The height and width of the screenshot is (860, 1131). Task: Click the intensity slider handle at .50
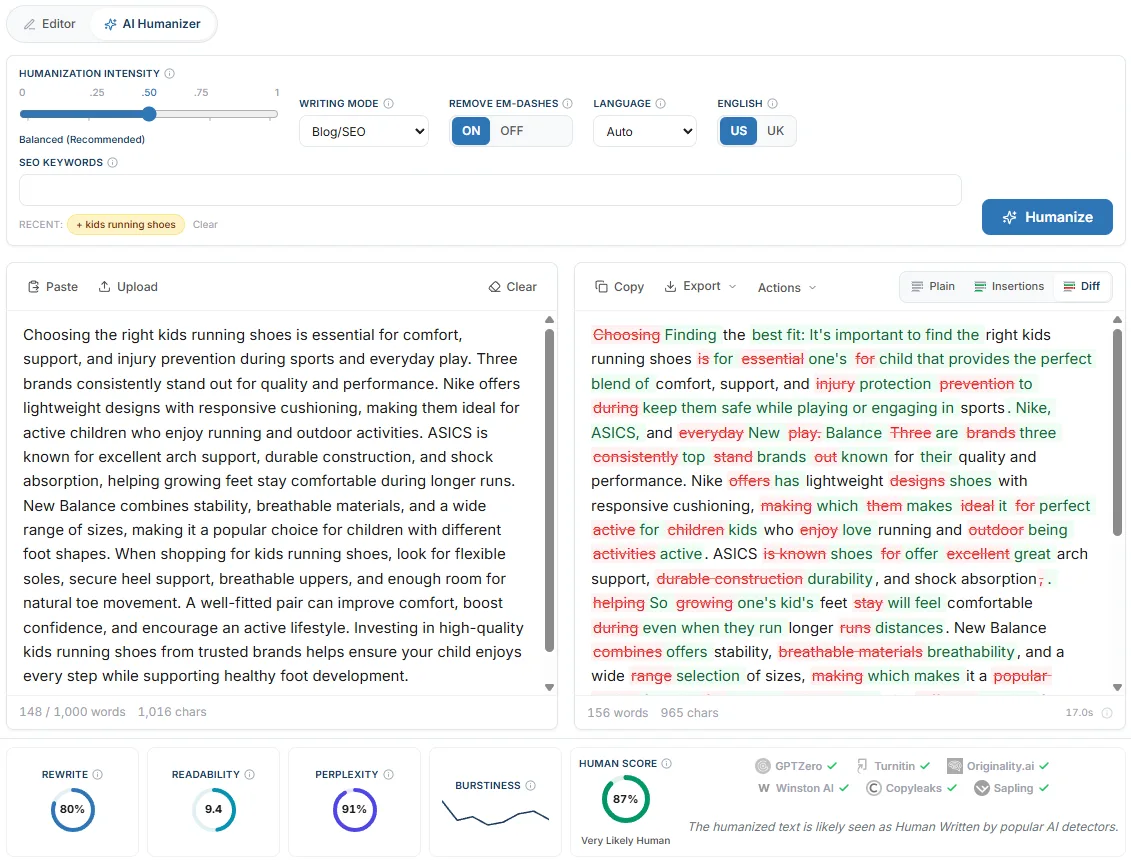pos(149,113)
